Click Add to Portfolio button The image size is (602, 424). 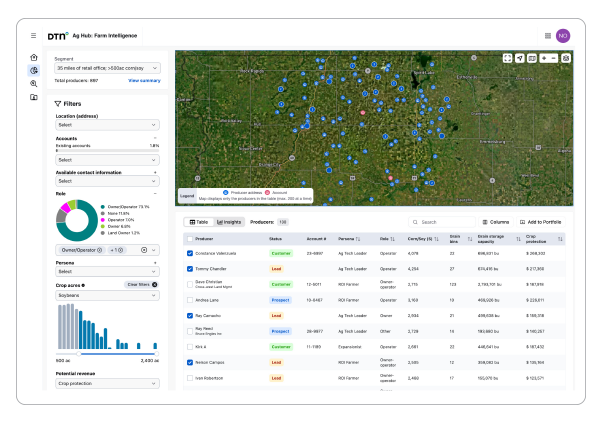point(541,222)
